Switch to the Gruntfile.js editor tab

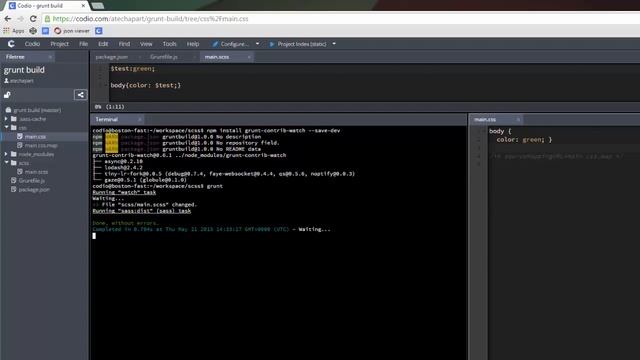tap(164, 57)
